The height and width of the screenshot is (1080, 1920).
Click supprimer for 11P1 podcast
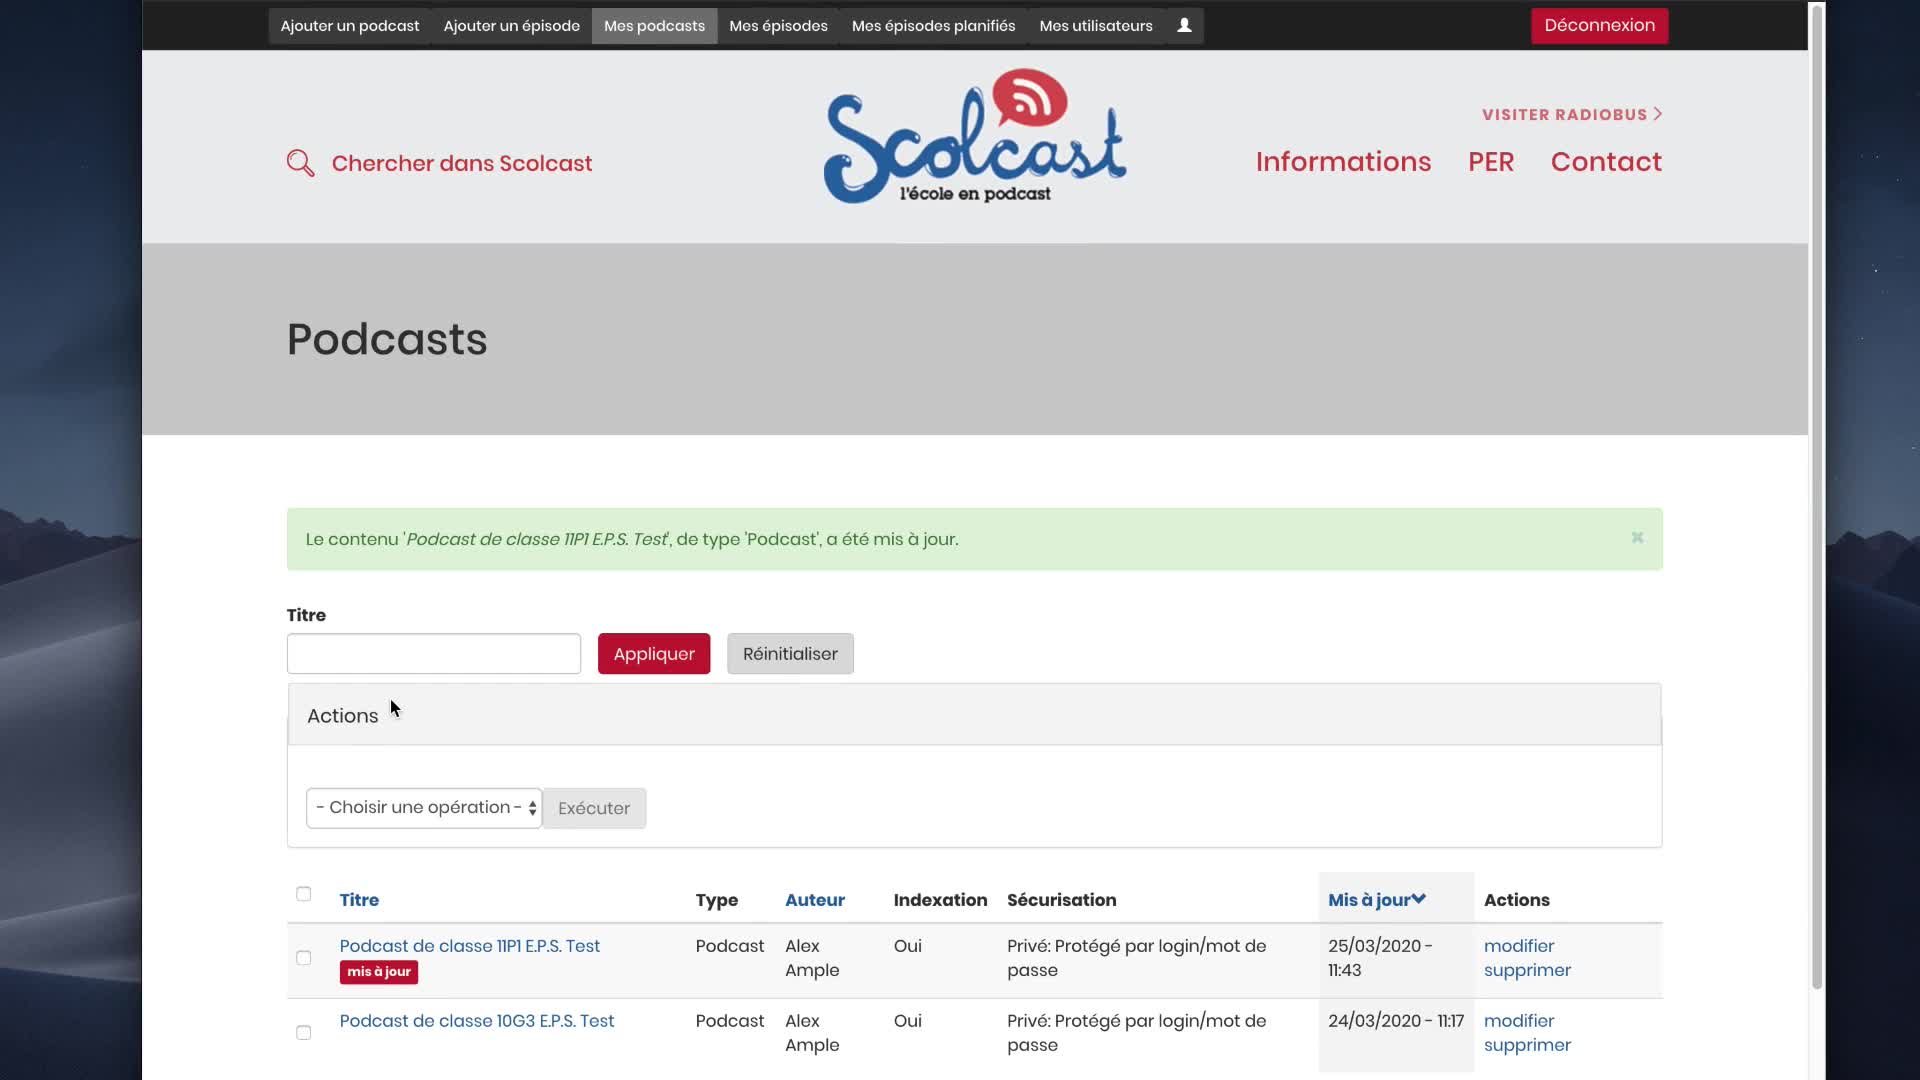(1526, 970)
